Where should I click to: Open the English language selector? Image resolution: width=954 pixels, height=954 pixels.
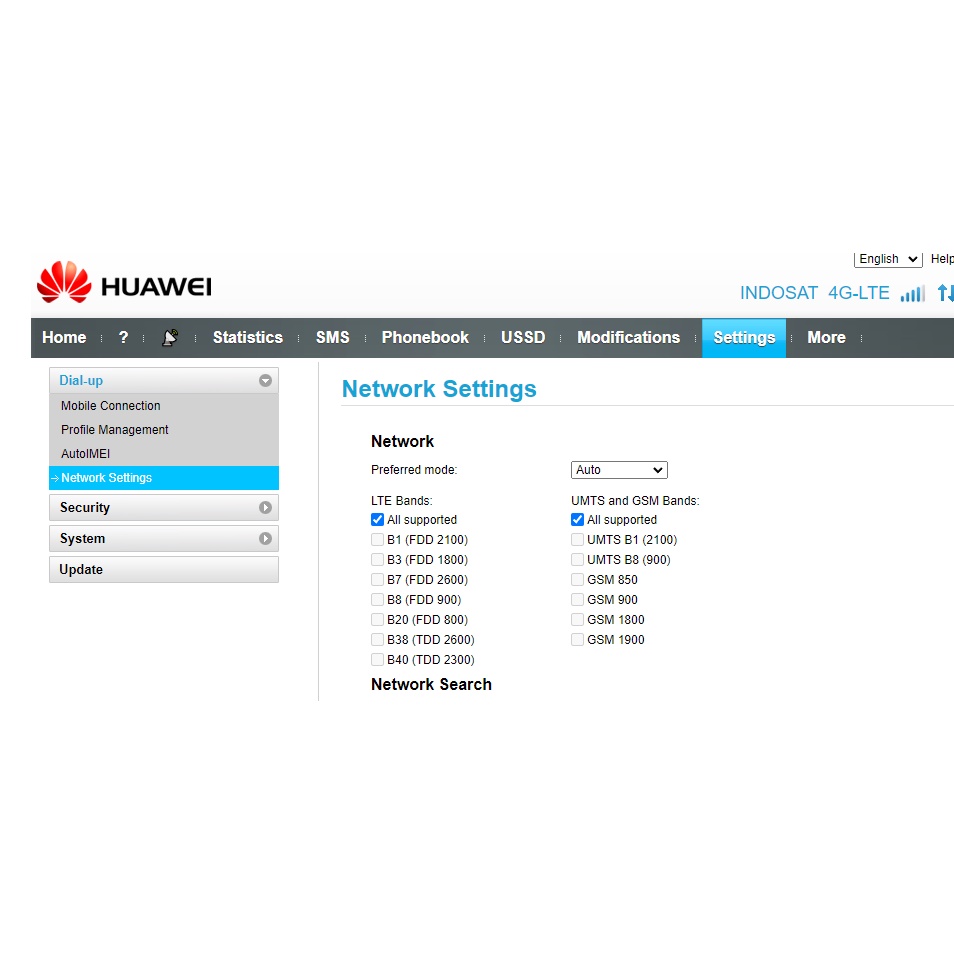(887, 259)
